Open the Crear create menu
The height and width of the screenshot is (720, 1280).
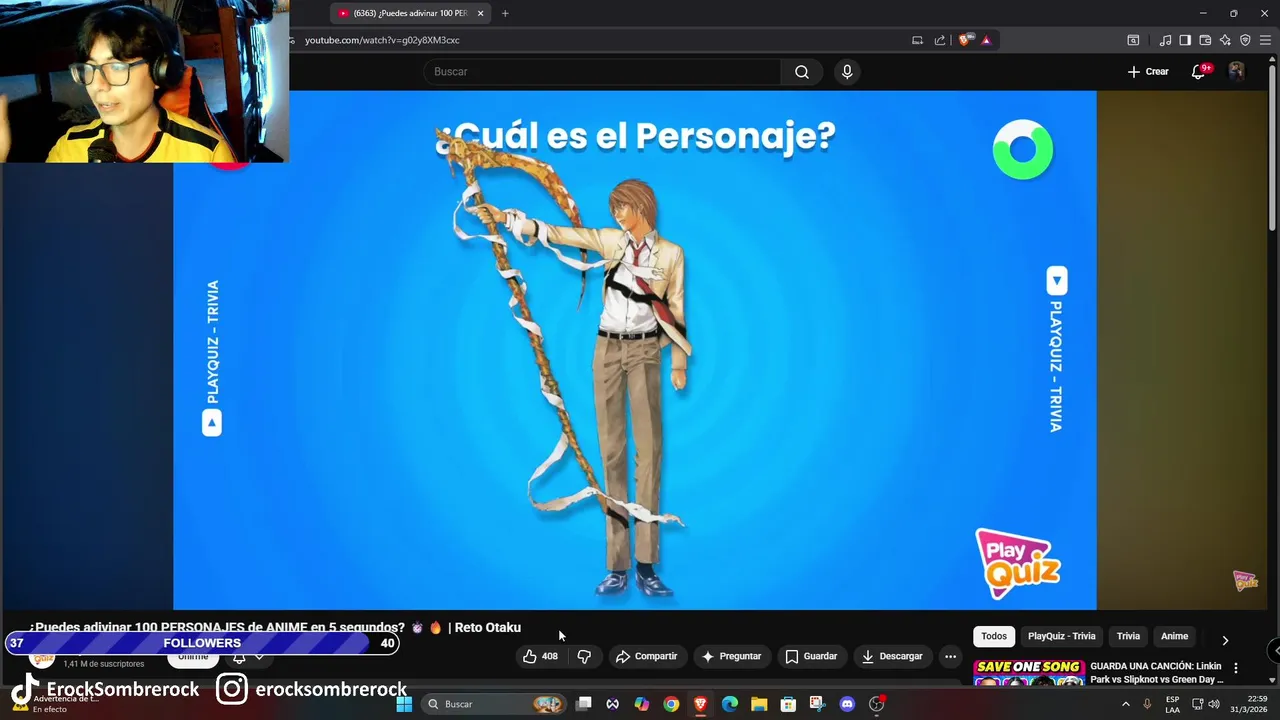click(x=1148, y=72)
